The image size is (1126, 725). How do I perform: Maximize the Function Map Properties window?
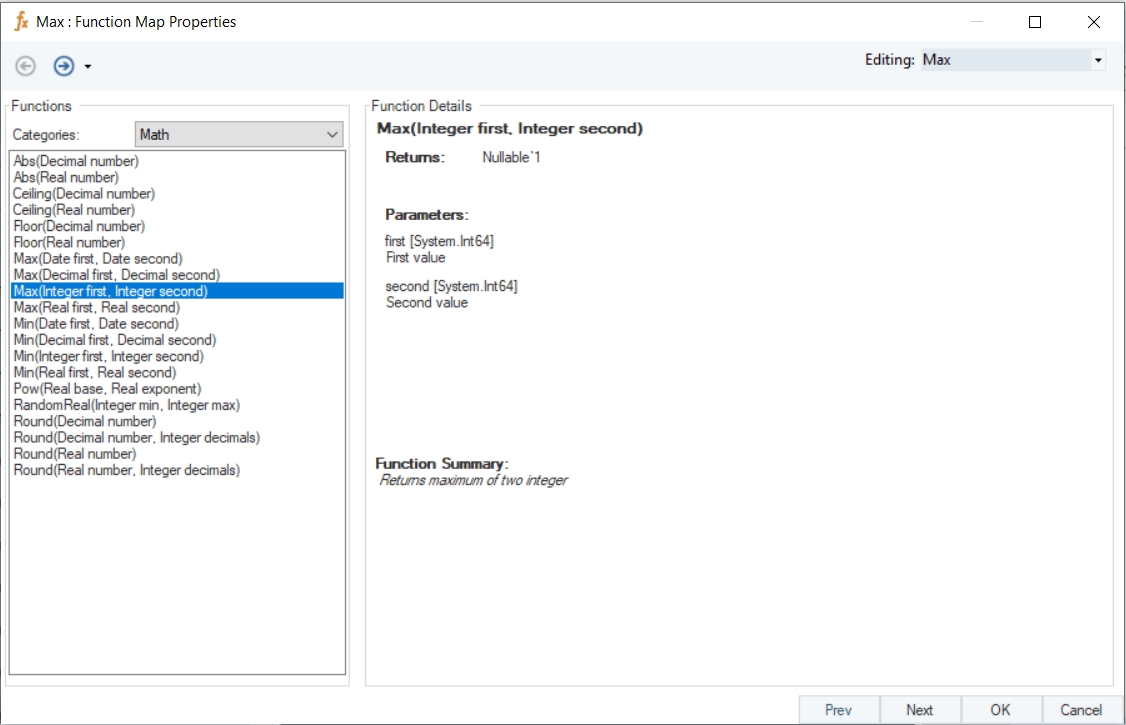(x=1035, y=22)
